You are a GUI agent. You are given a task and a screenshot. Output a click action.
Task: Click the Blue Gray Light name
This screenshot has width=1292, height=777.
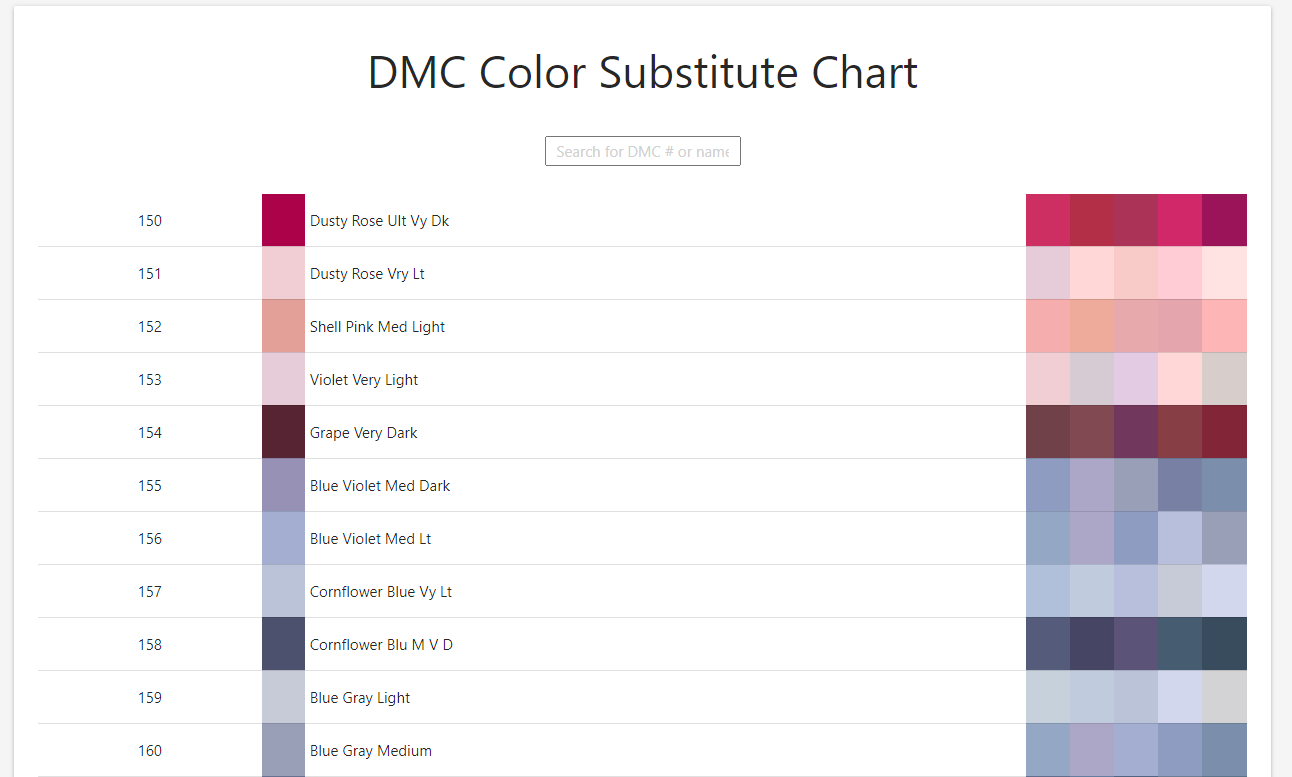click(360, 697)
